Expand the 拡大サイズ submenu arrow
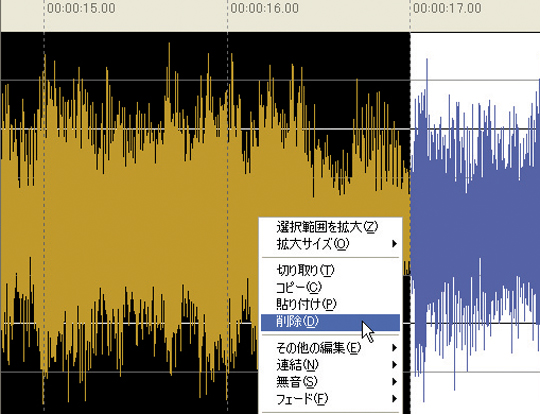The width and height of the screenshot is (540, 414). pyautogui.click(x=394, y=244)
